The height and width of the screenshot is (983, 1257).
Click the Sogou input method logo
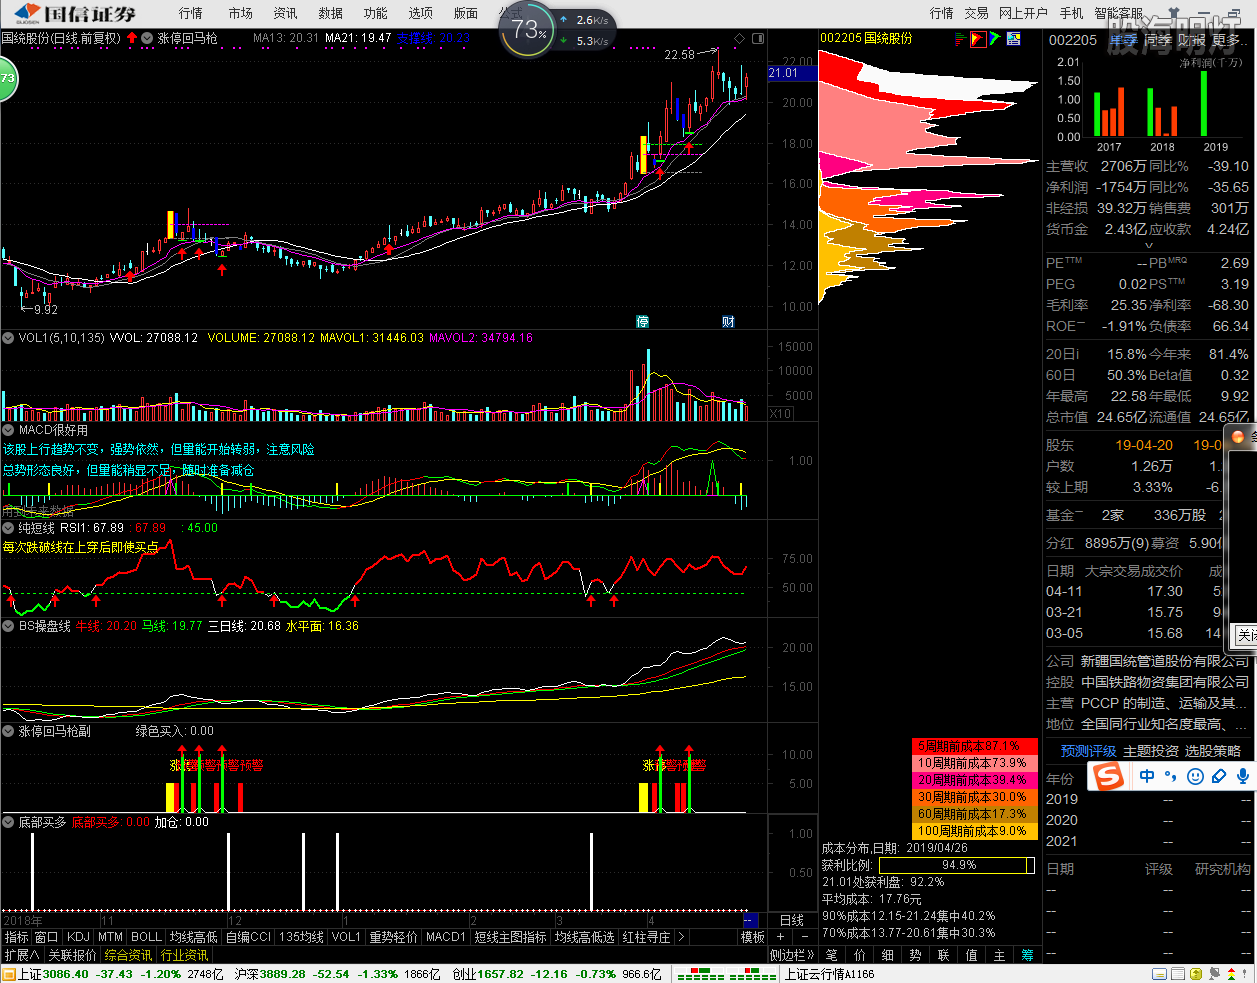pos(1107,776)
